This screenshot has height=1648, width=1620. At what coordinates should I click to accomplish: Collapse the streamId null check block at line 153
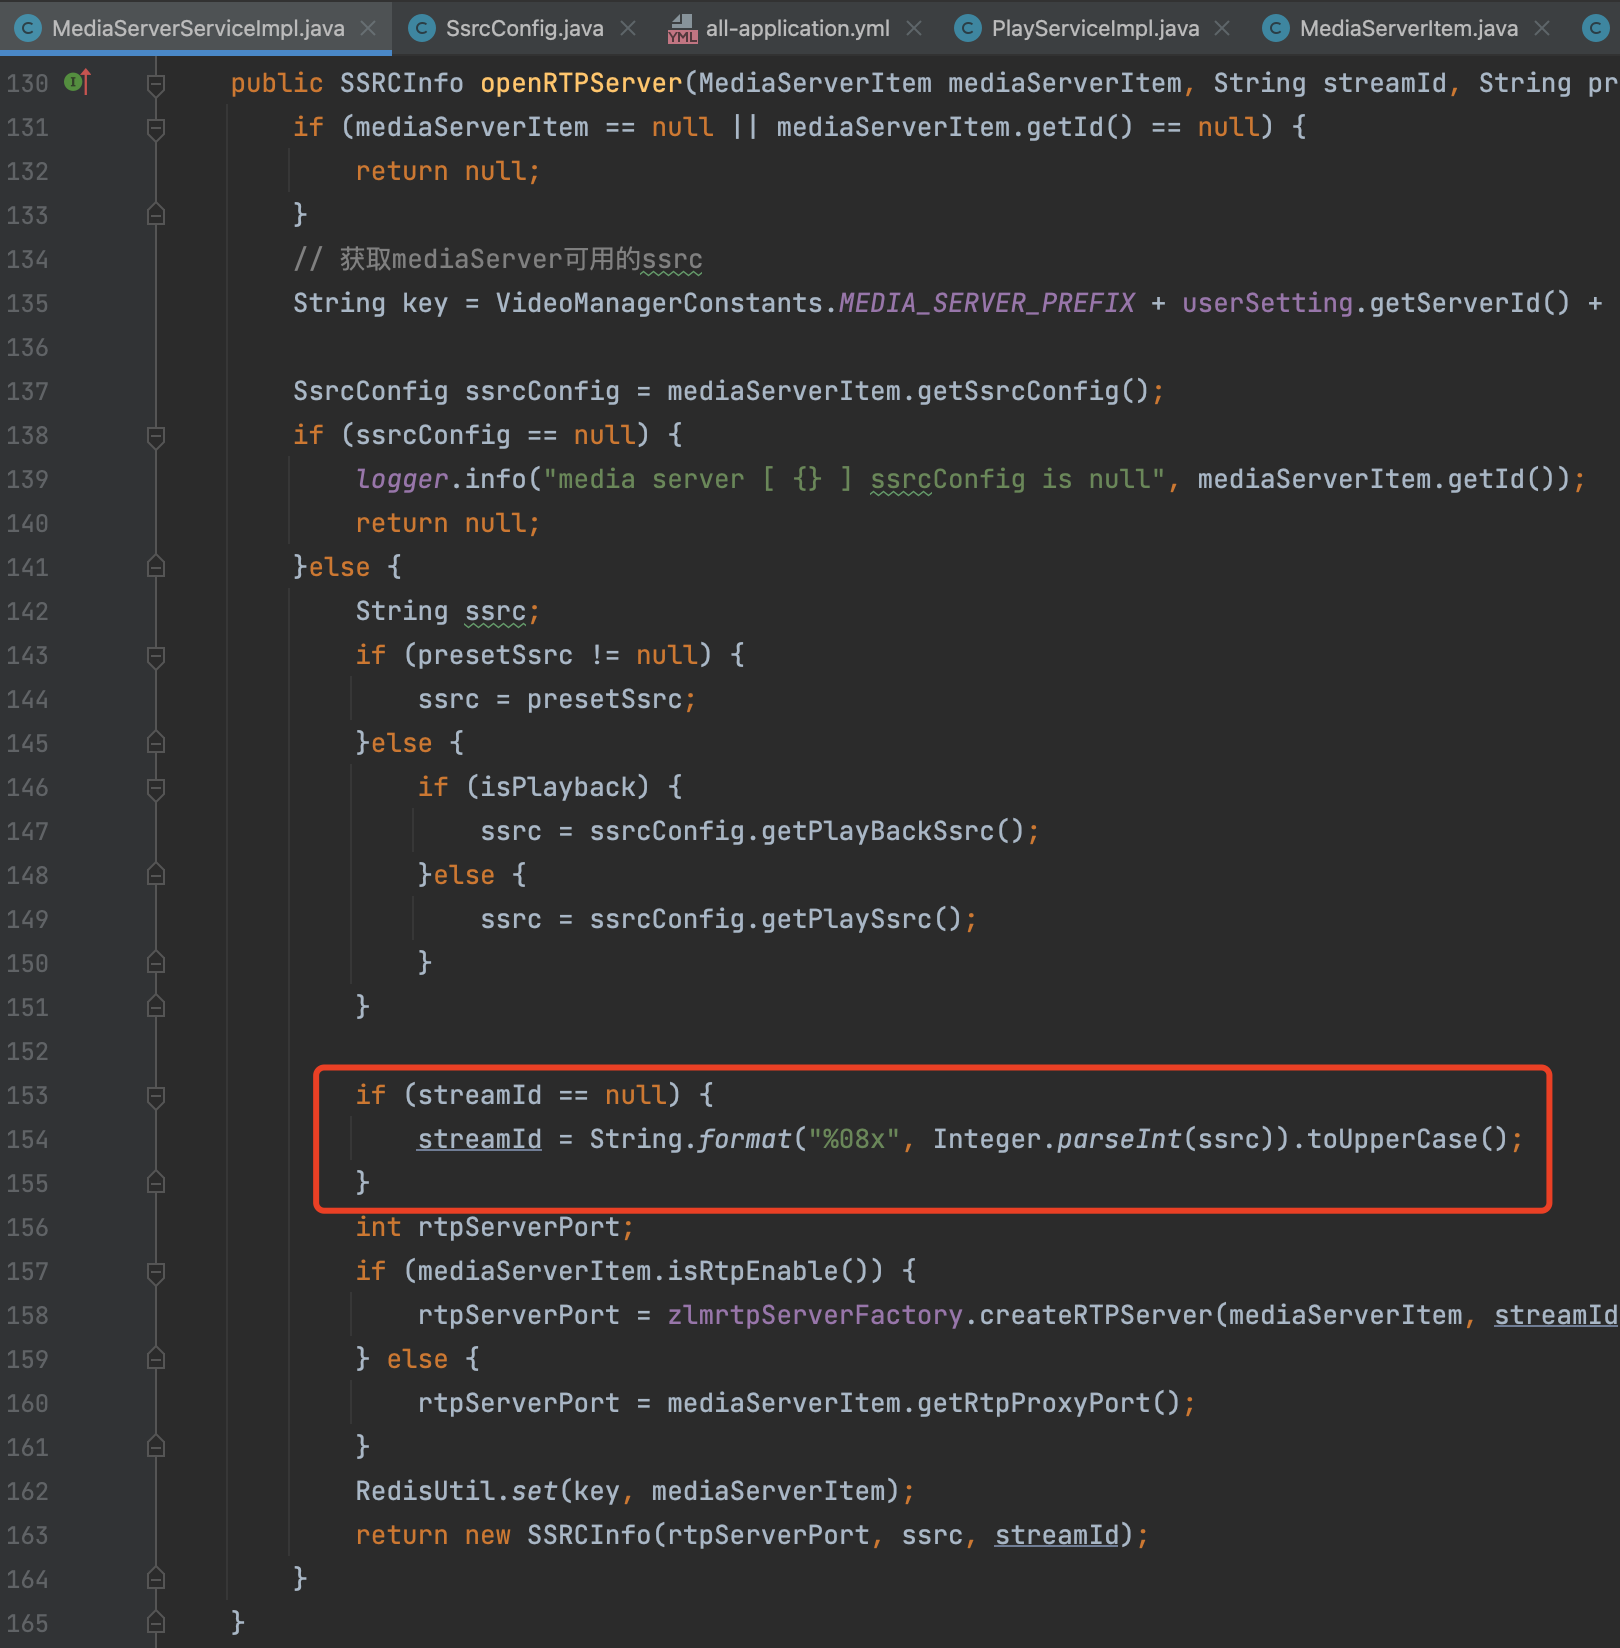(155, 1095)
